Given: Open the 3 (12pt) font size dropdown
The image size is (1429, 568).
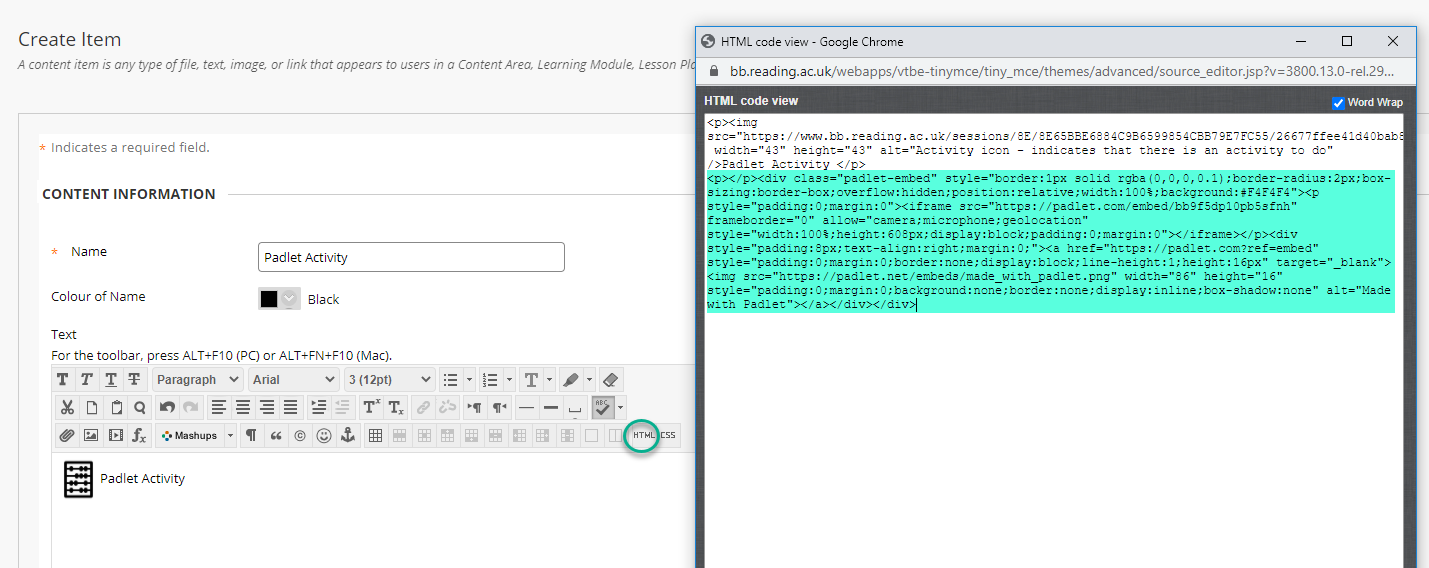Looking at the screenshot, I should coord(389,380).
